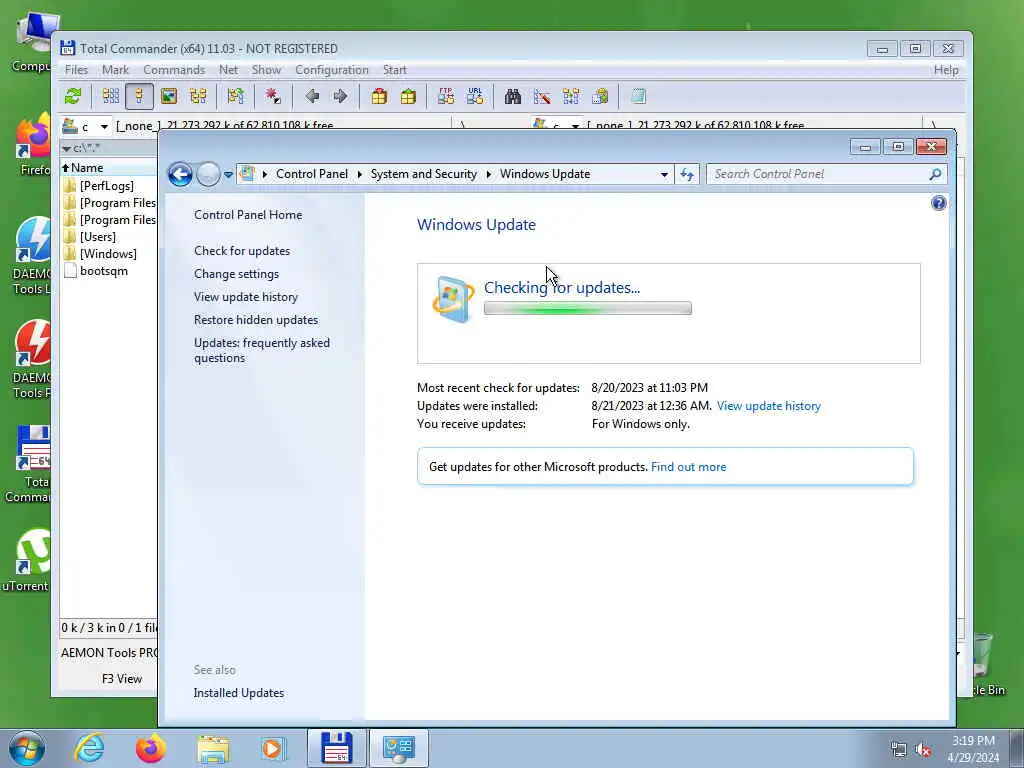
Task: Go back with Total Commander's left arrow icon
Action: pos(312,97)
